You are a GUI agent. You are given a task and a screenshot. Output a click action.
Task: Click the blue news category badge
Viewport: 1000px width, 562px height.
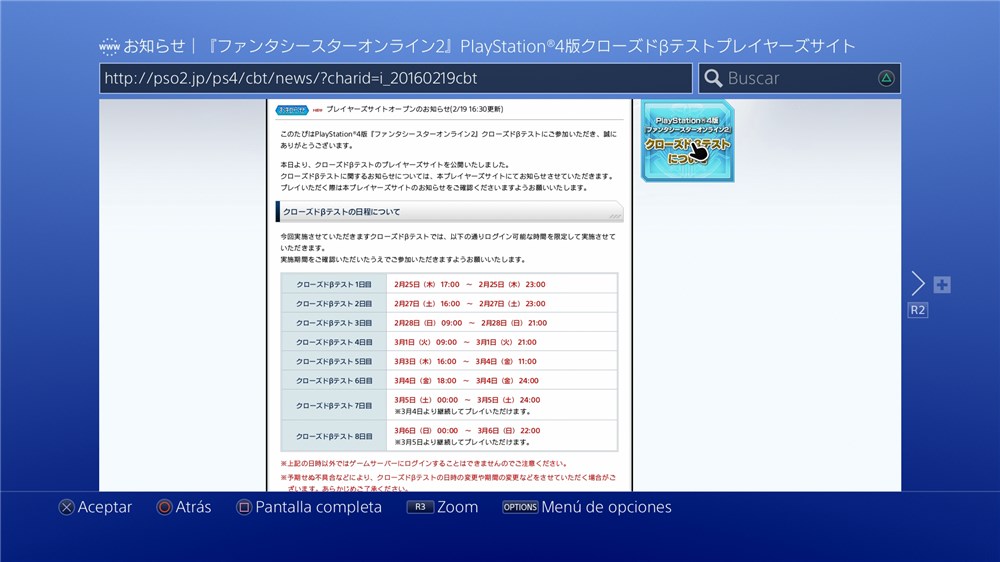(x=292, y=110)
